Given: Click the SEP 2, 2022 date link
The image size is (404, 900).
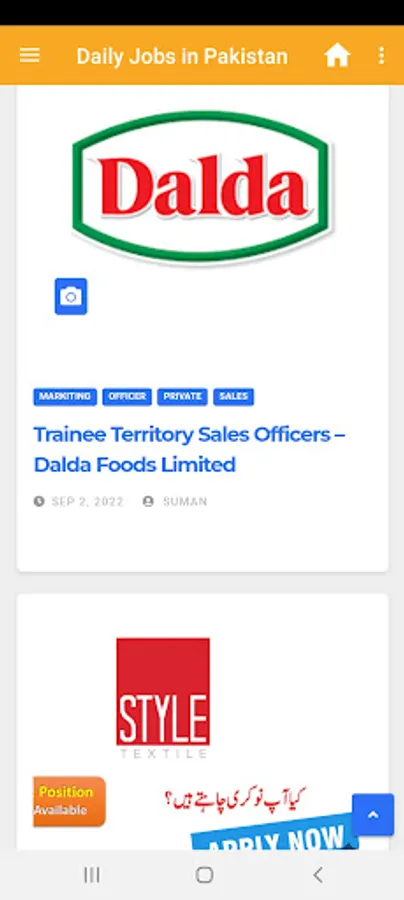Looking at the screenshot, I should point(87,502).
